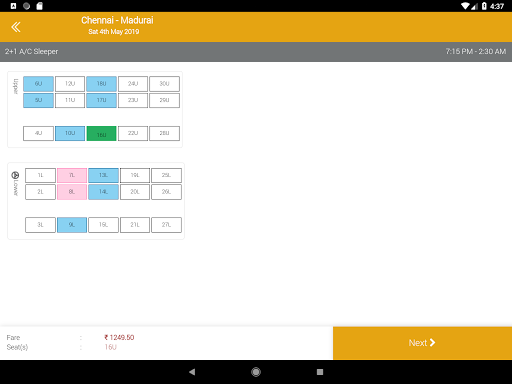
Task: Select upper berth seat 23U
Action: pos(133,100)
